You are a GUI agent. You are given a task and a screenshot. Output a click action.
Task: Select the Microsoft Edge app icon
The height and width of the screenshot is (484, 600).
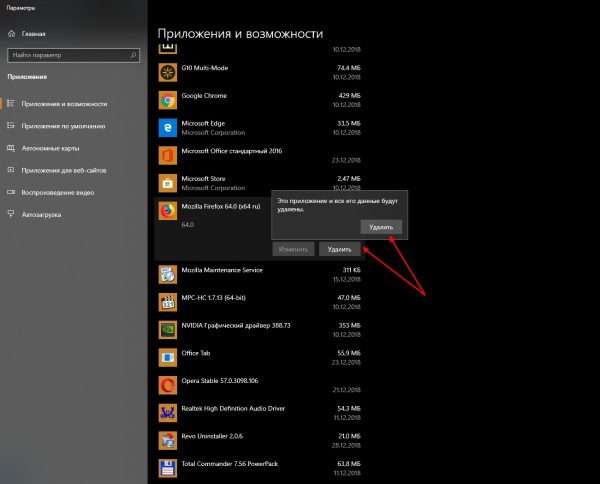pos(168,128)
